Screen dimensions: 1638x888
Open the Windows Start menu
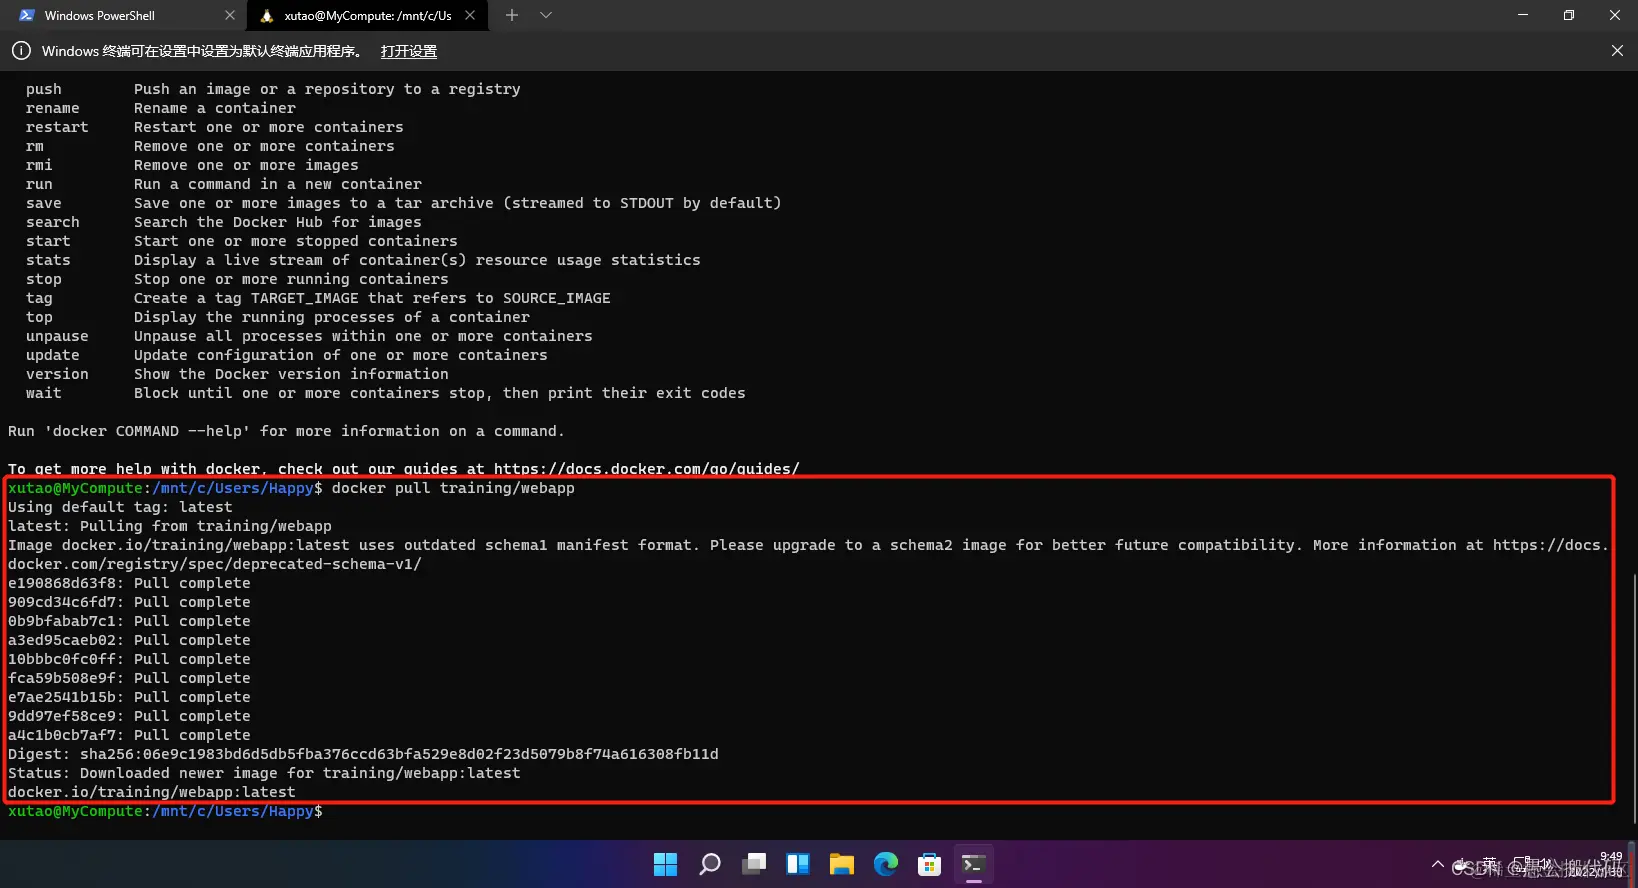pos(665,864)
